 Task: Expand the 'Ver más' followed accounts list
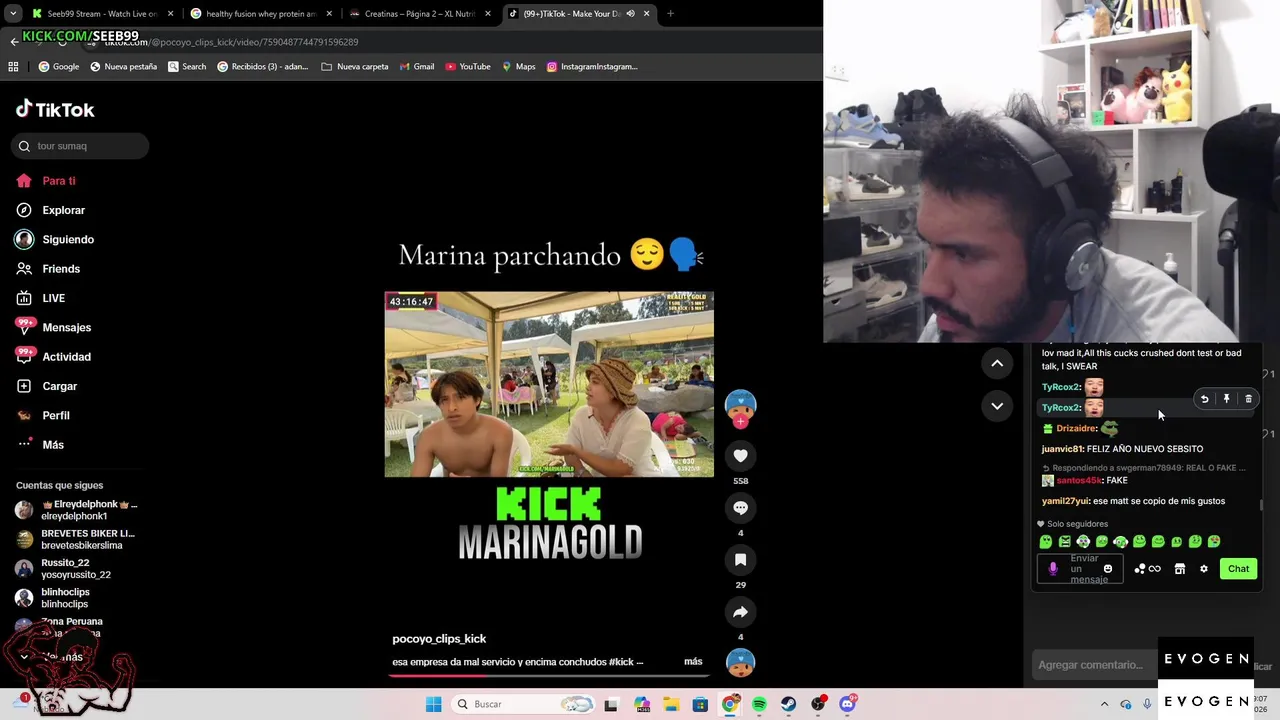(50, 657)
